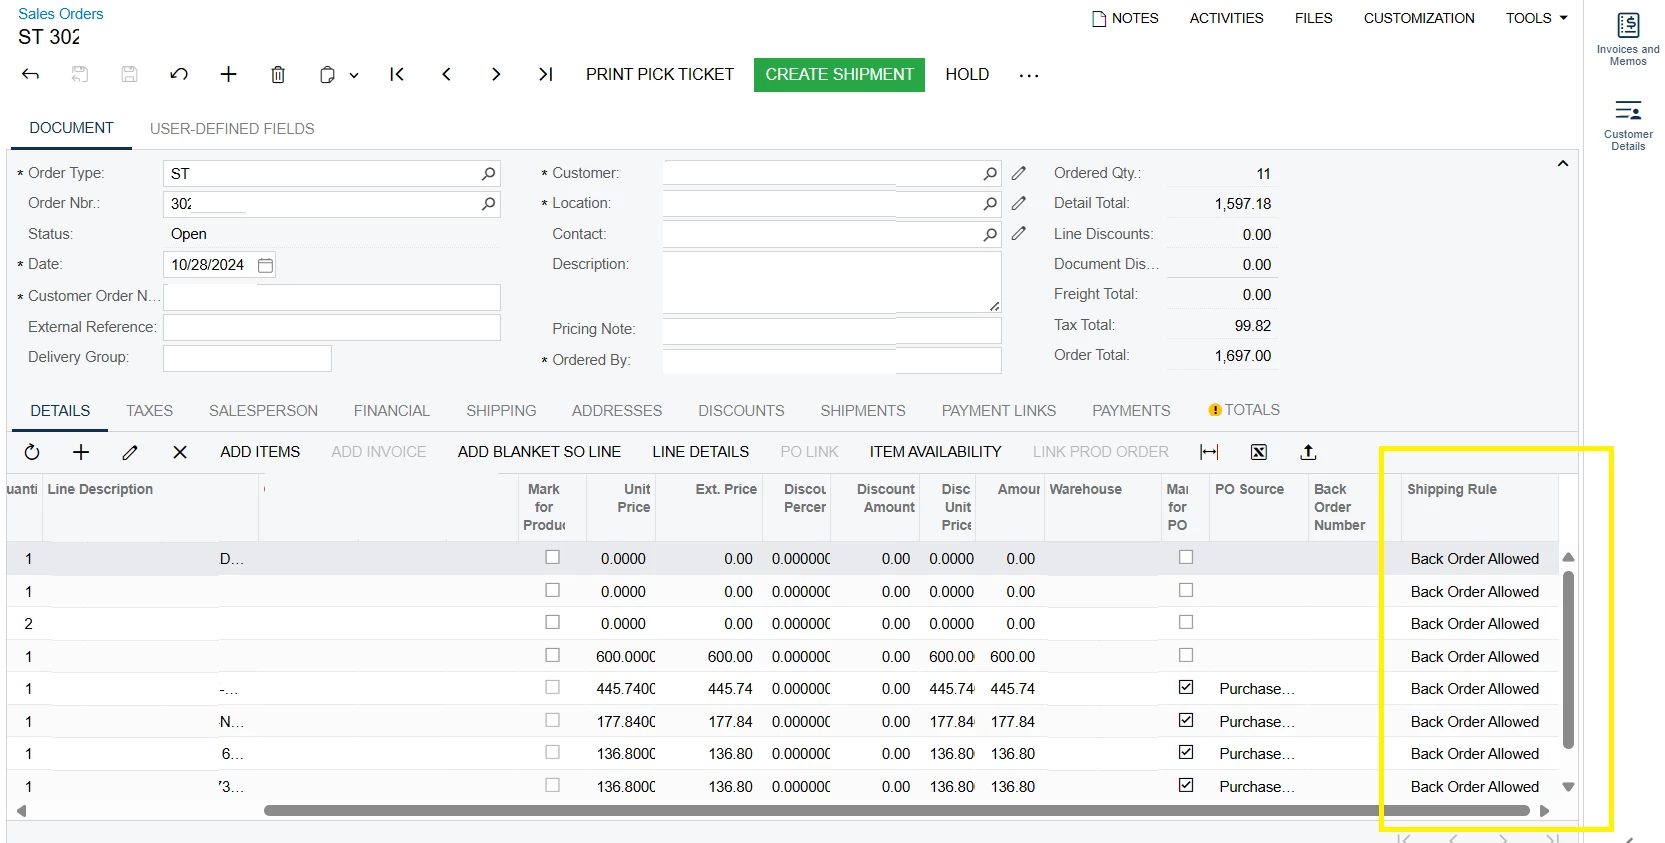Click ITEM AVAILABILITY button

(x=935, y=452)
